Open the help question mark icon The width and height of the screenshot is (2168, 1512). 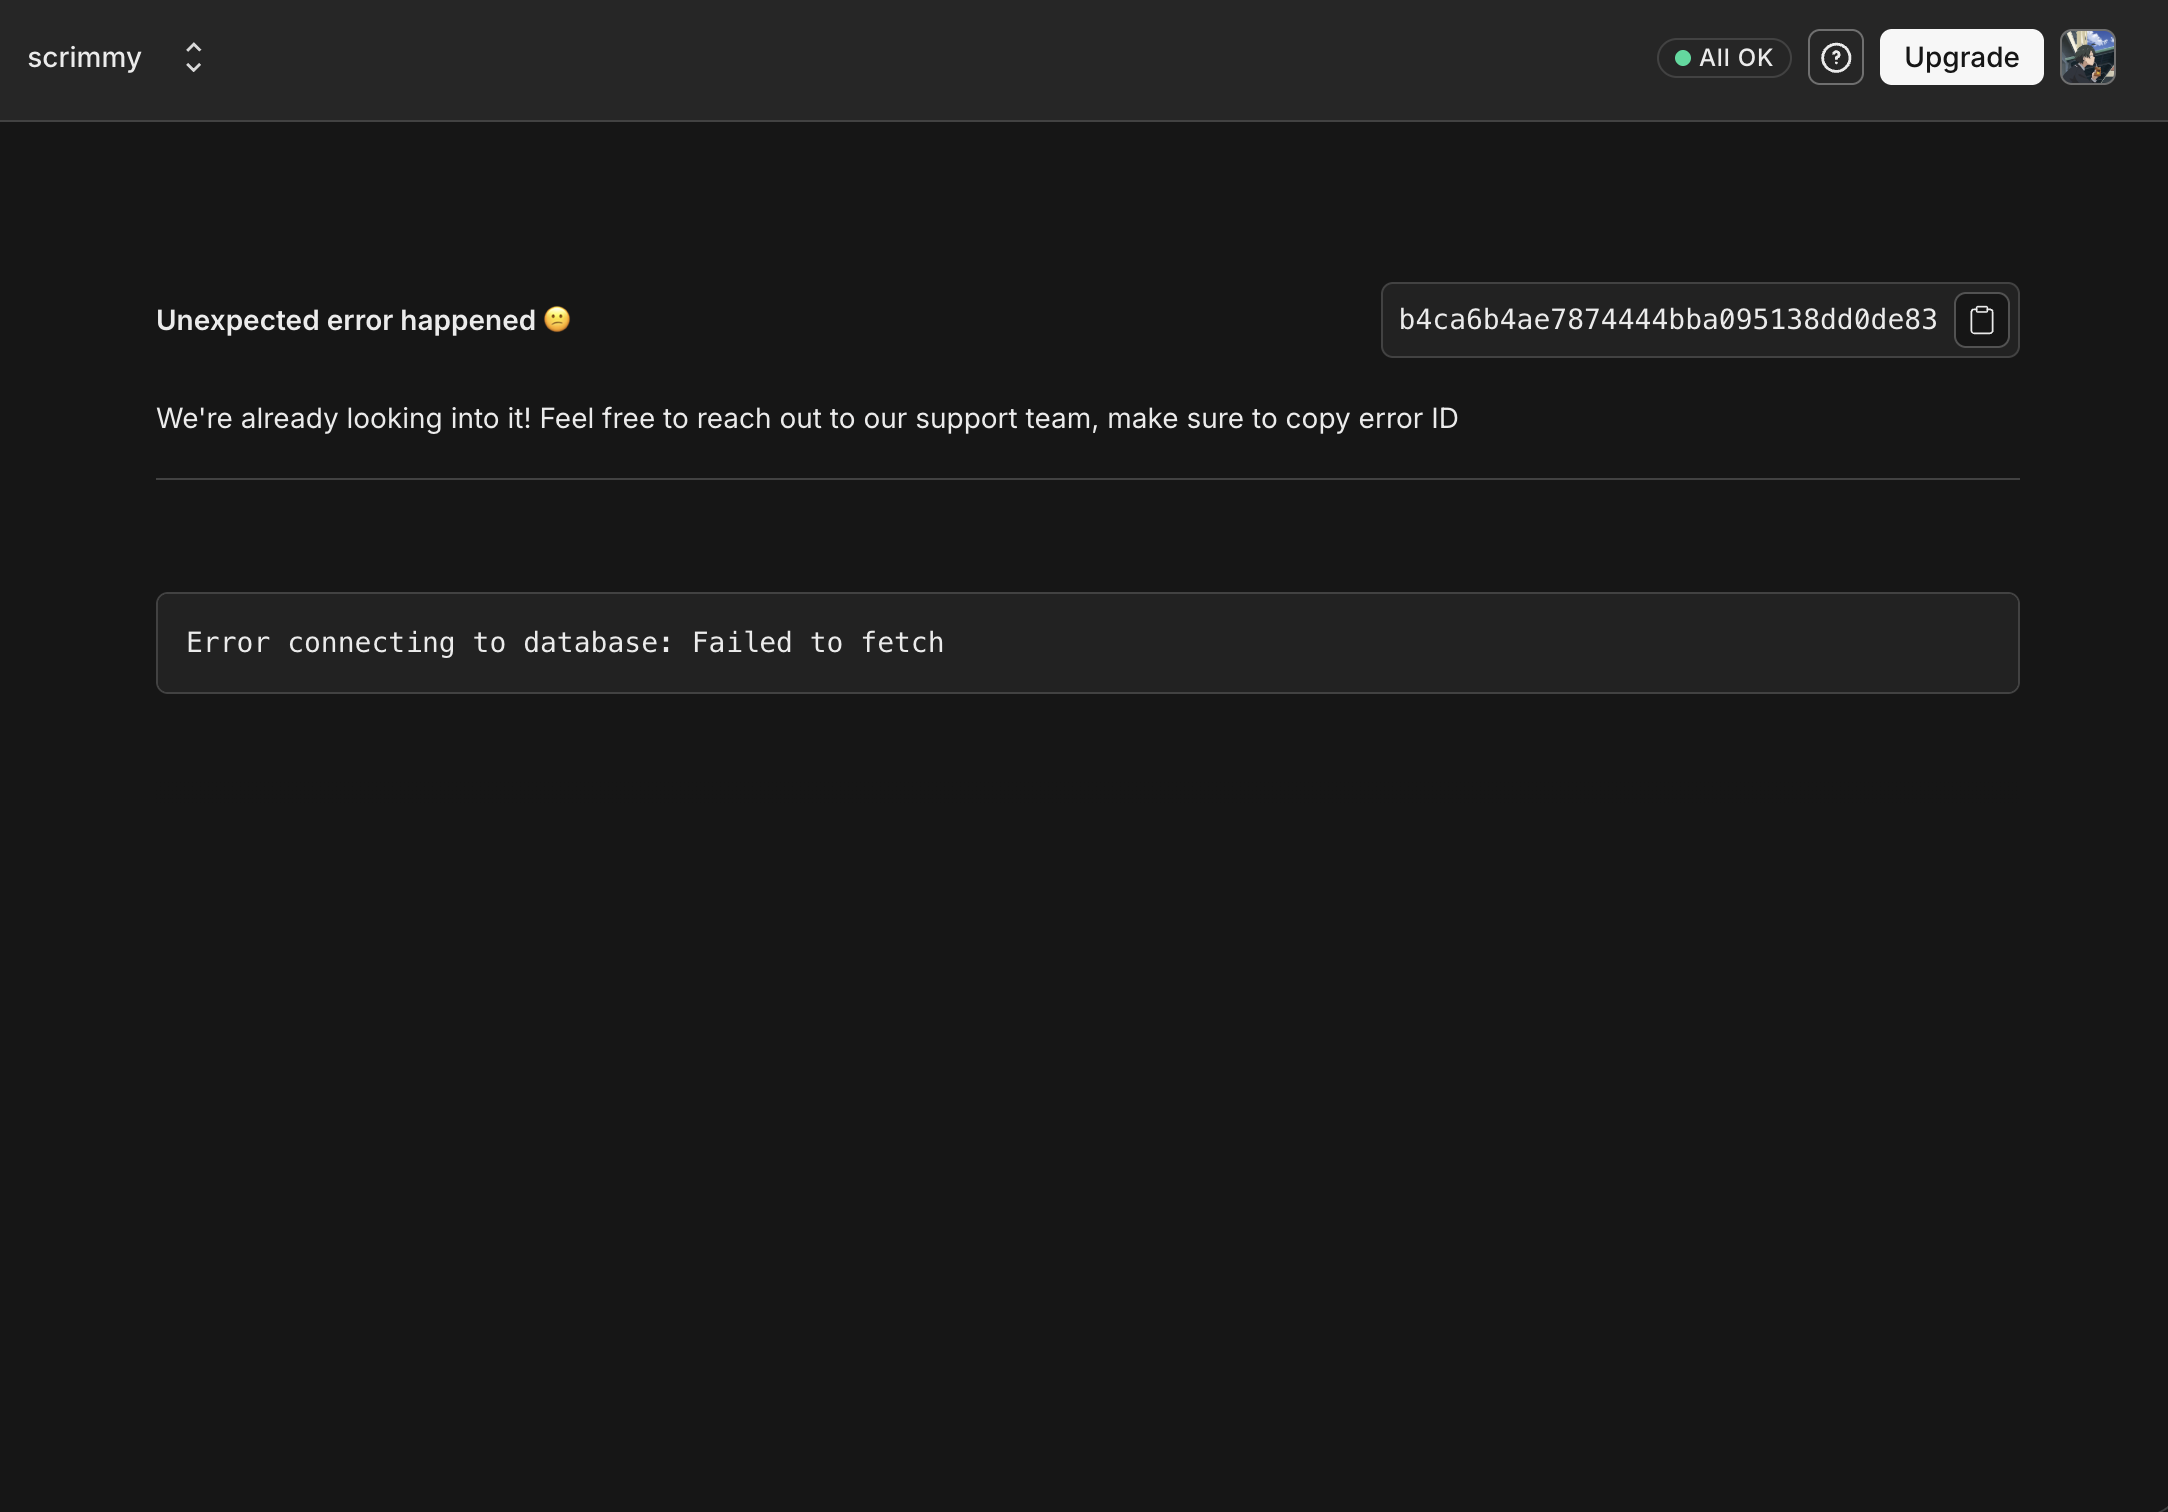click(x=1835, y=58)
